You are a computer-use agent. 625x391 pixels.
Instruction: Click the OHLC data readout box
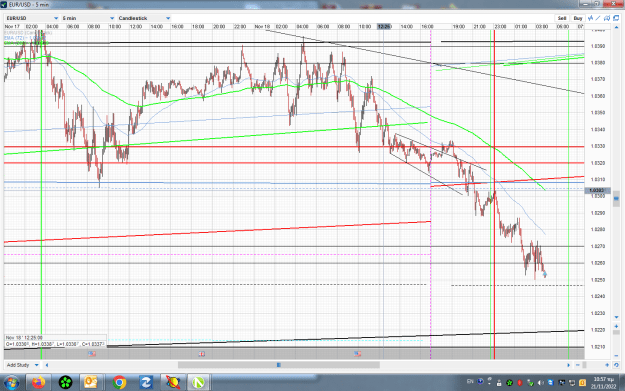(55, 341)
